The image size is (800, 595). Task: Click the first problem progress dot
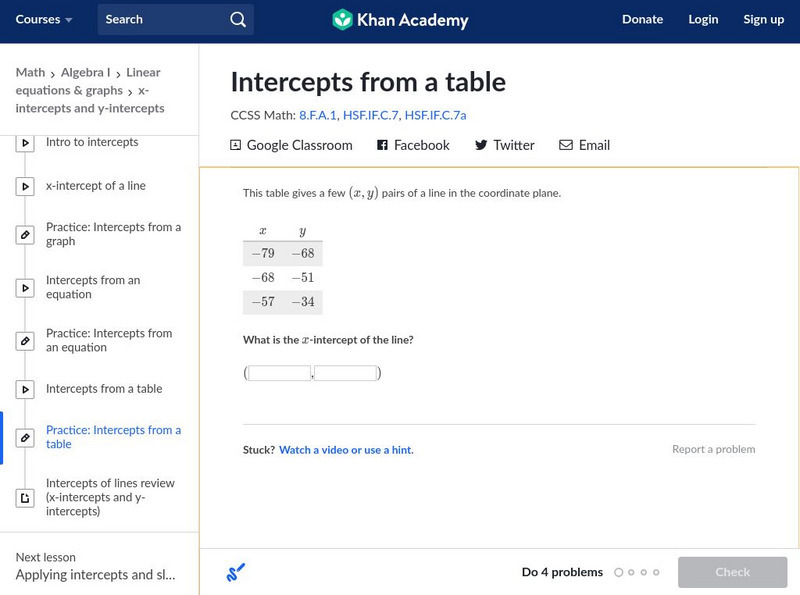[x=619, y=573]
